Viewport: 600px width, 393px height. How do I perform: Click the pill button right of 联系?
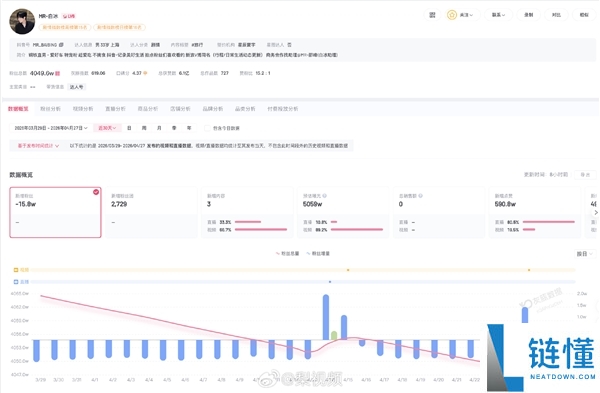(x=528, y=15)
